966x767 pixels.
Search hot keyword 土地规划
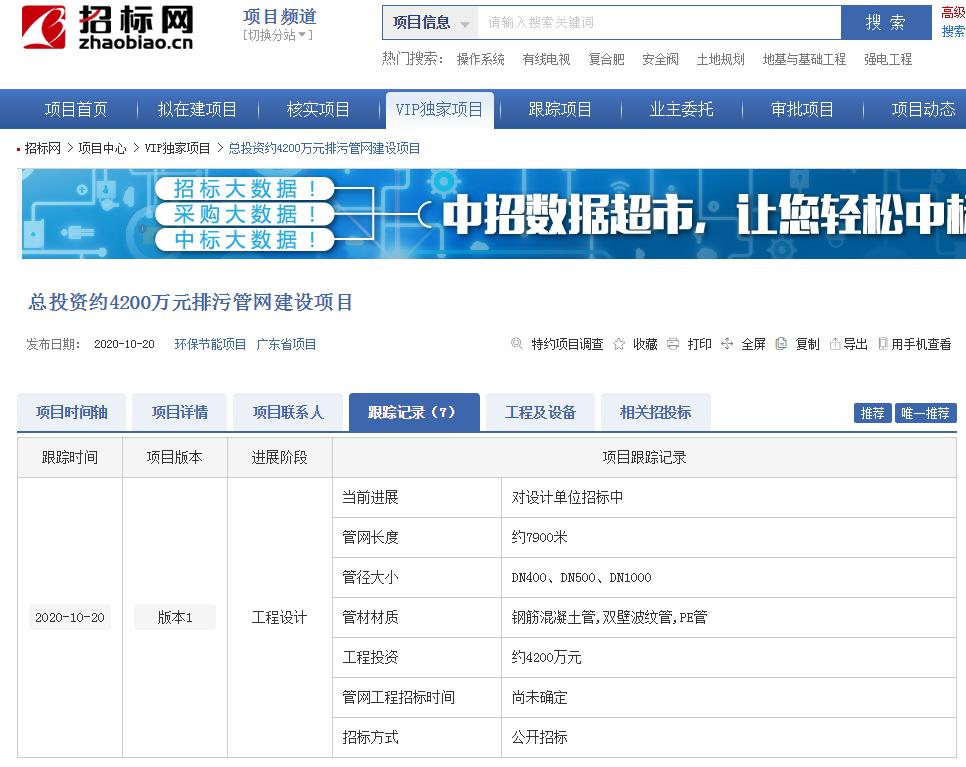pyautogui.click(x=720, y=59)
